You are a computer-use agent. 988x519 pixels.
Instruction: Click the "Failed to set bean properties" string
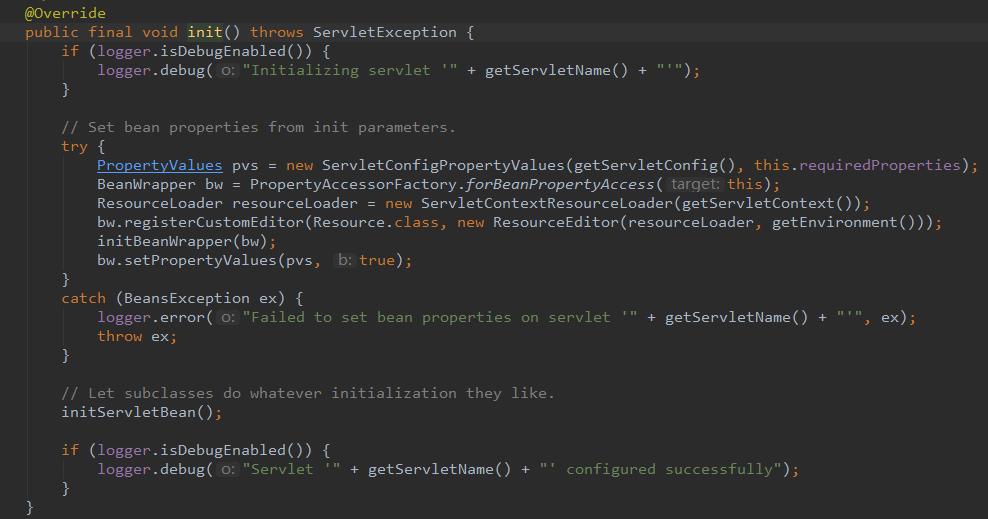[x=425, y=317]
